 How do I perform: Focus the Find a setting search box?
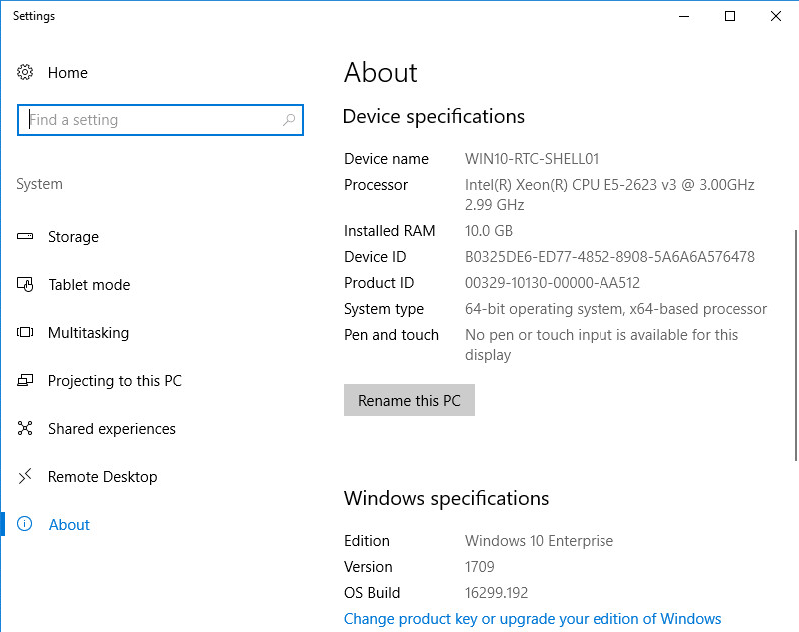pos(150,120)
